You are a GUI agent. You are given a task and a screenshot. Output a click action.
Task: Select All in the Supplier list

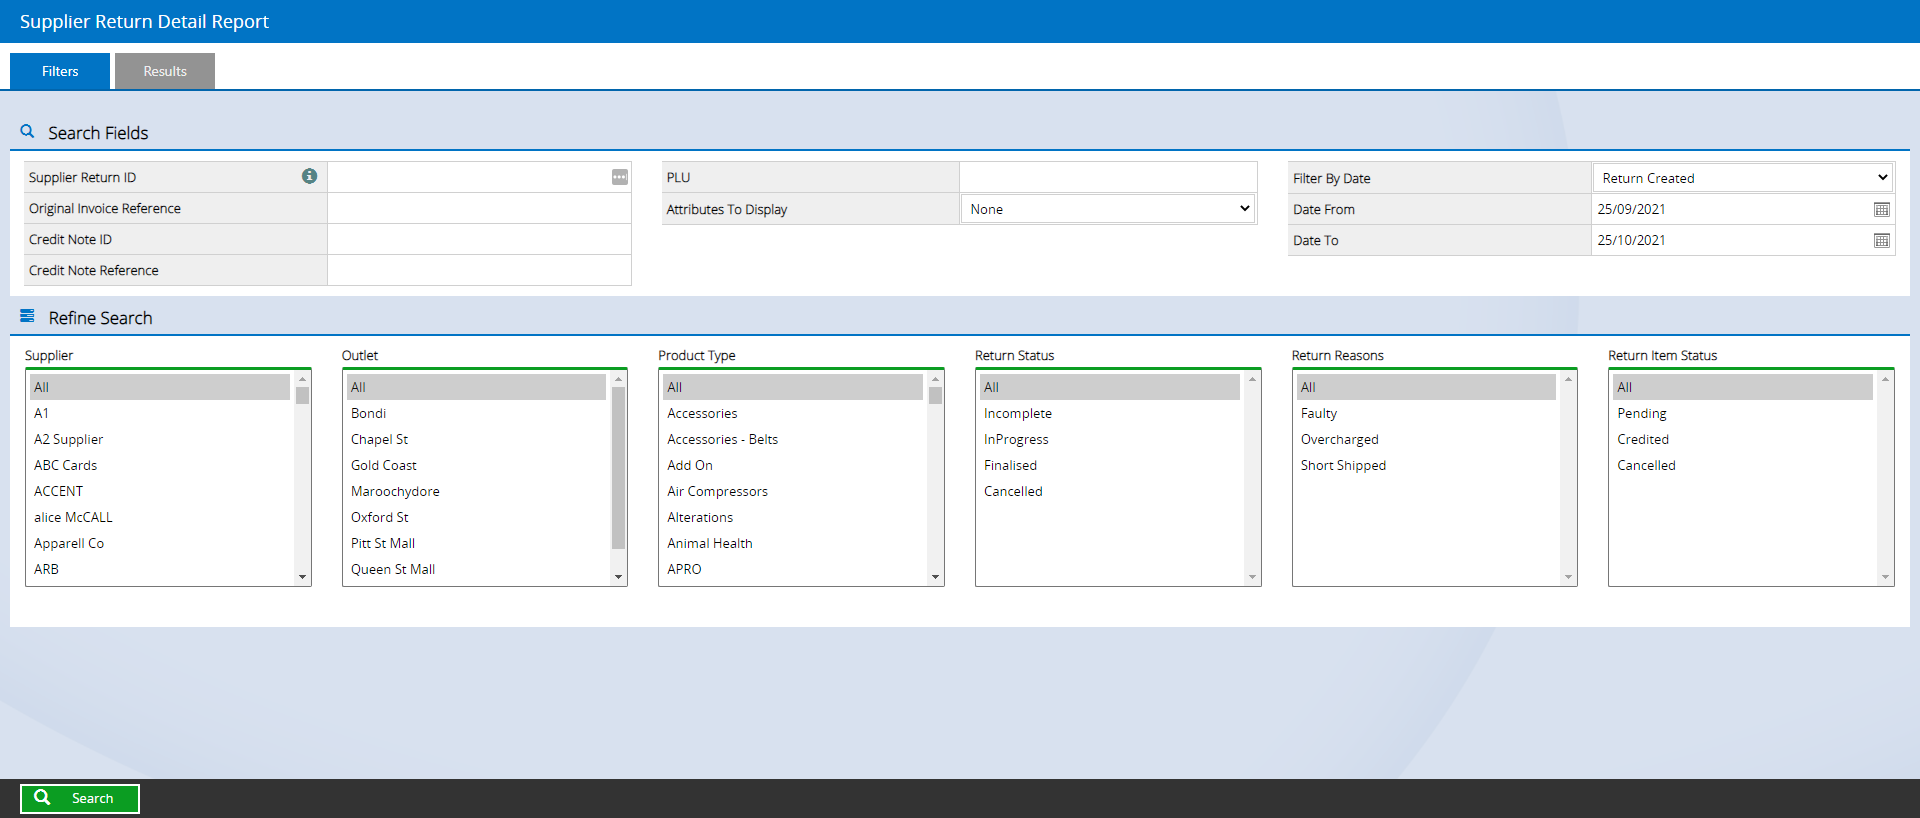(x=160, y=387)
